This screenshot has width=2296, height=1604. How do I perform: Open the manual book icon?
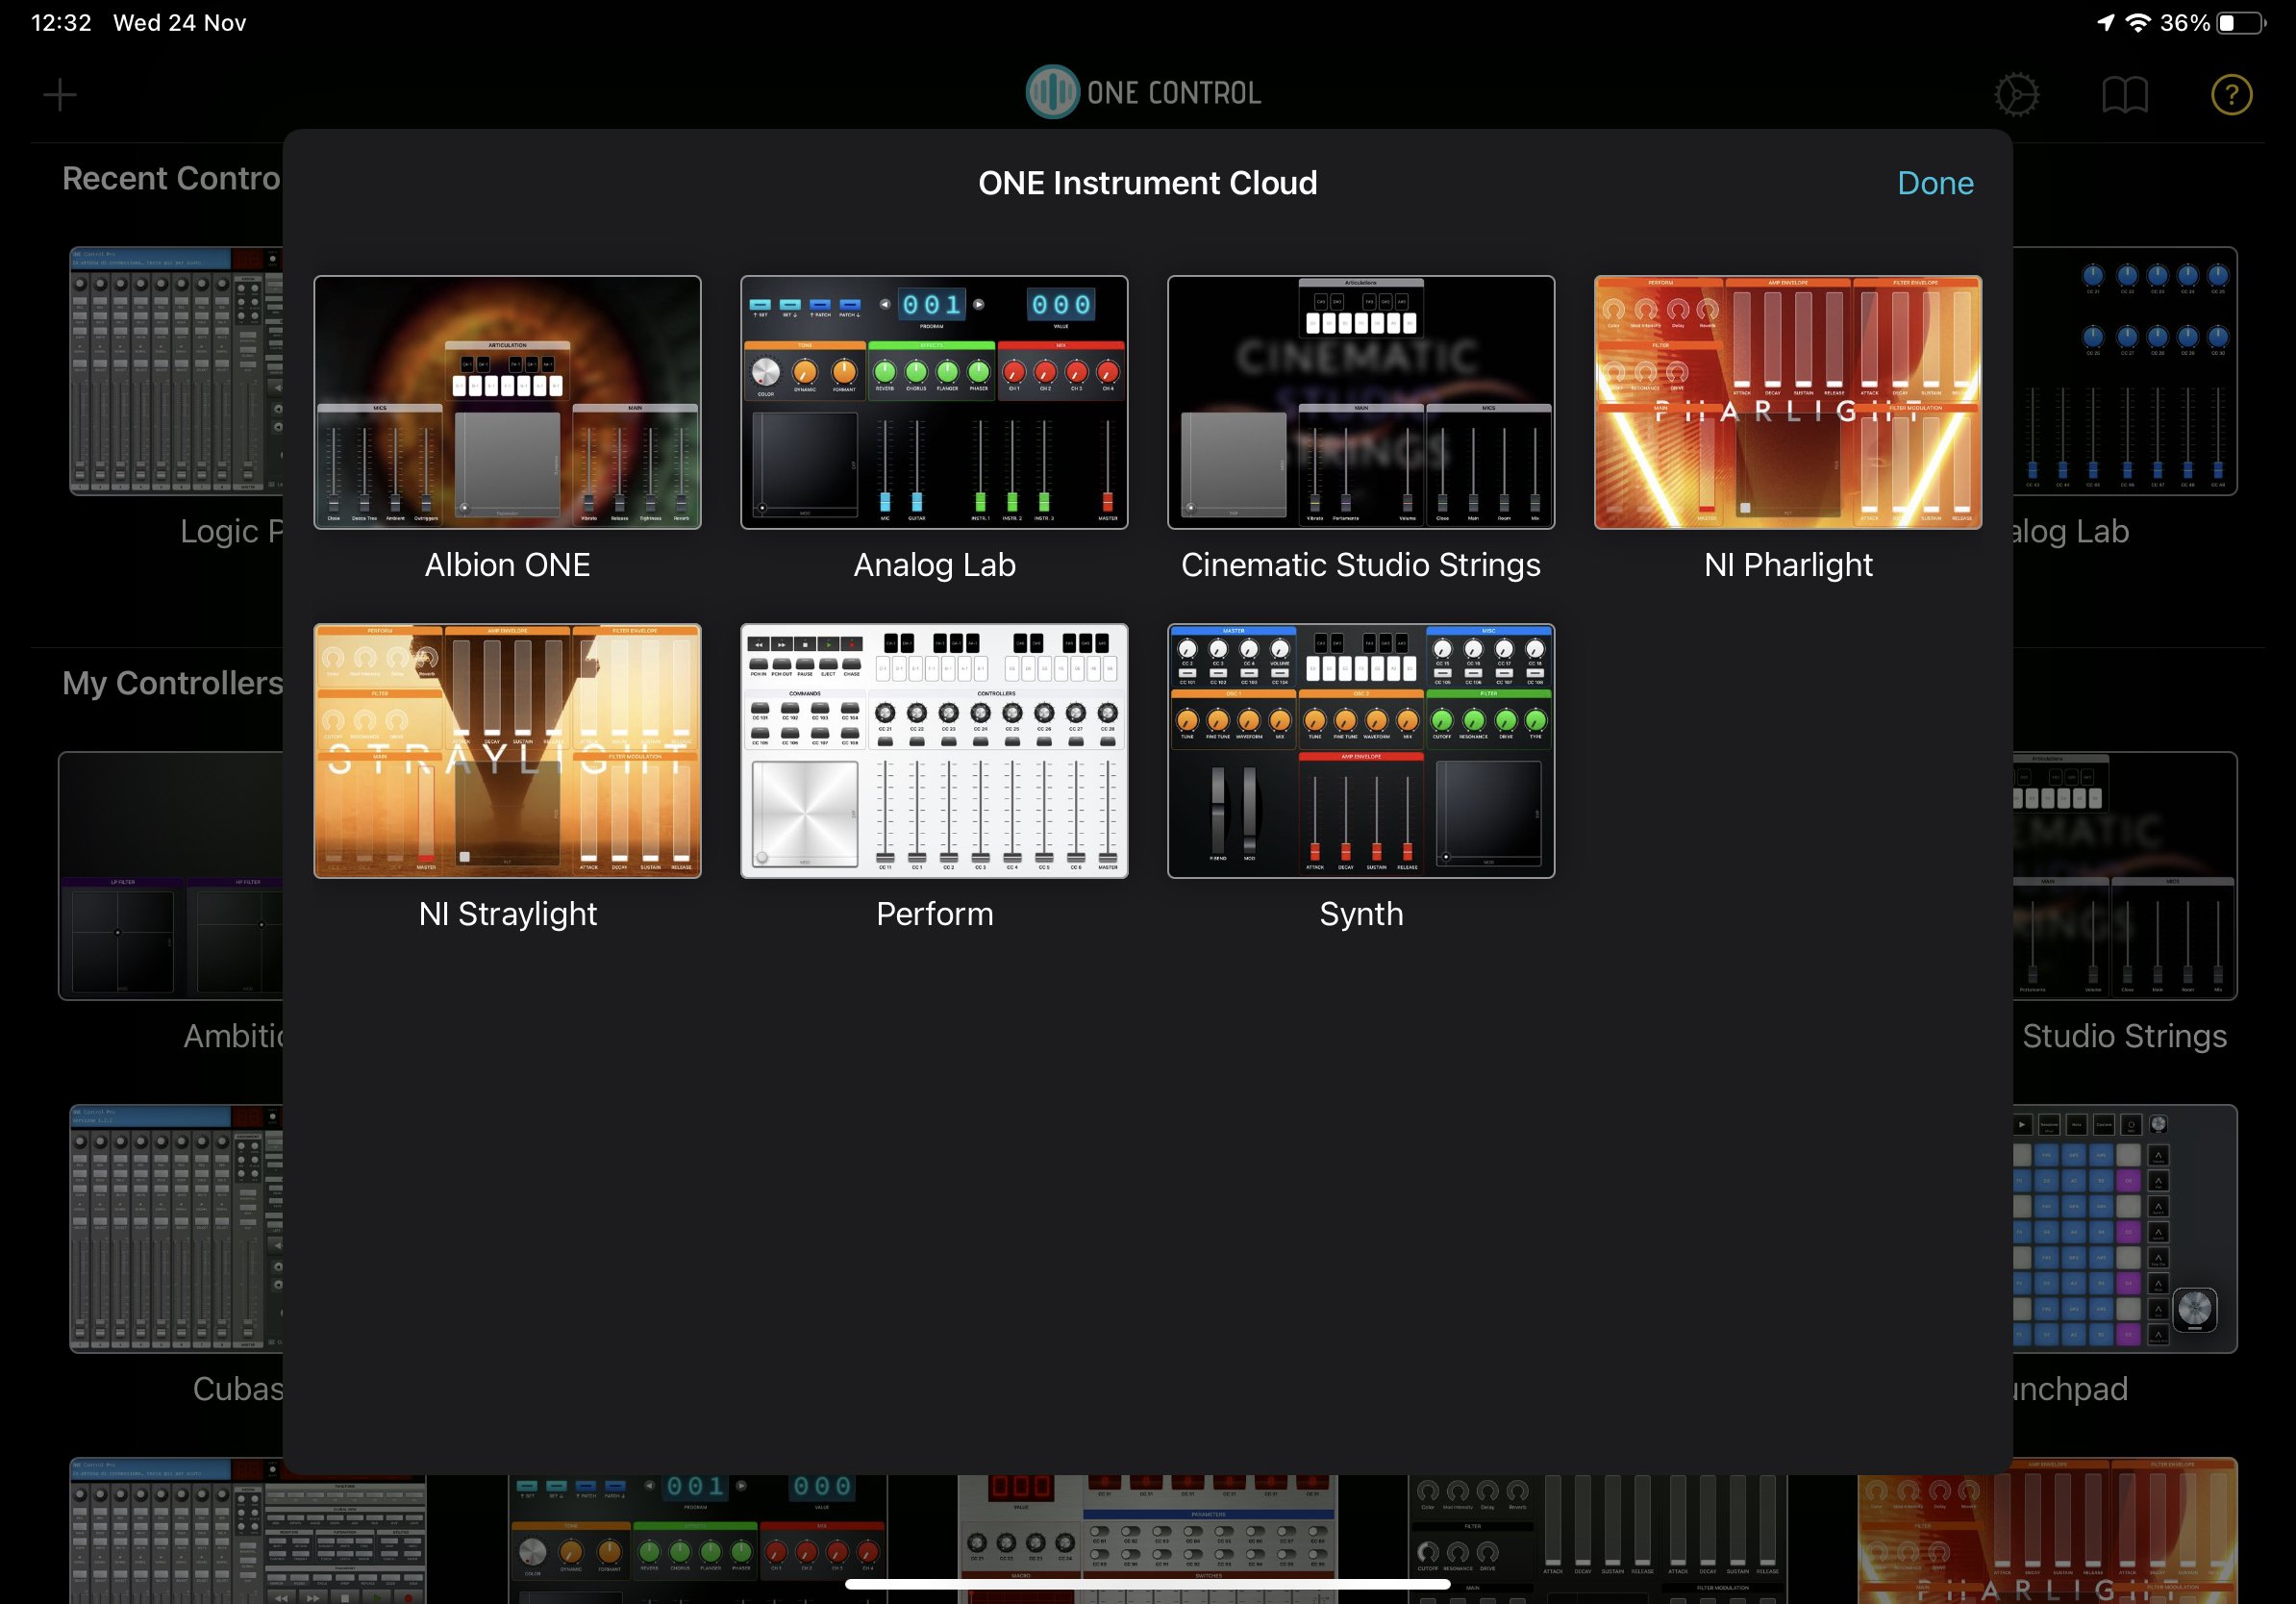(x=2124, y=95)
